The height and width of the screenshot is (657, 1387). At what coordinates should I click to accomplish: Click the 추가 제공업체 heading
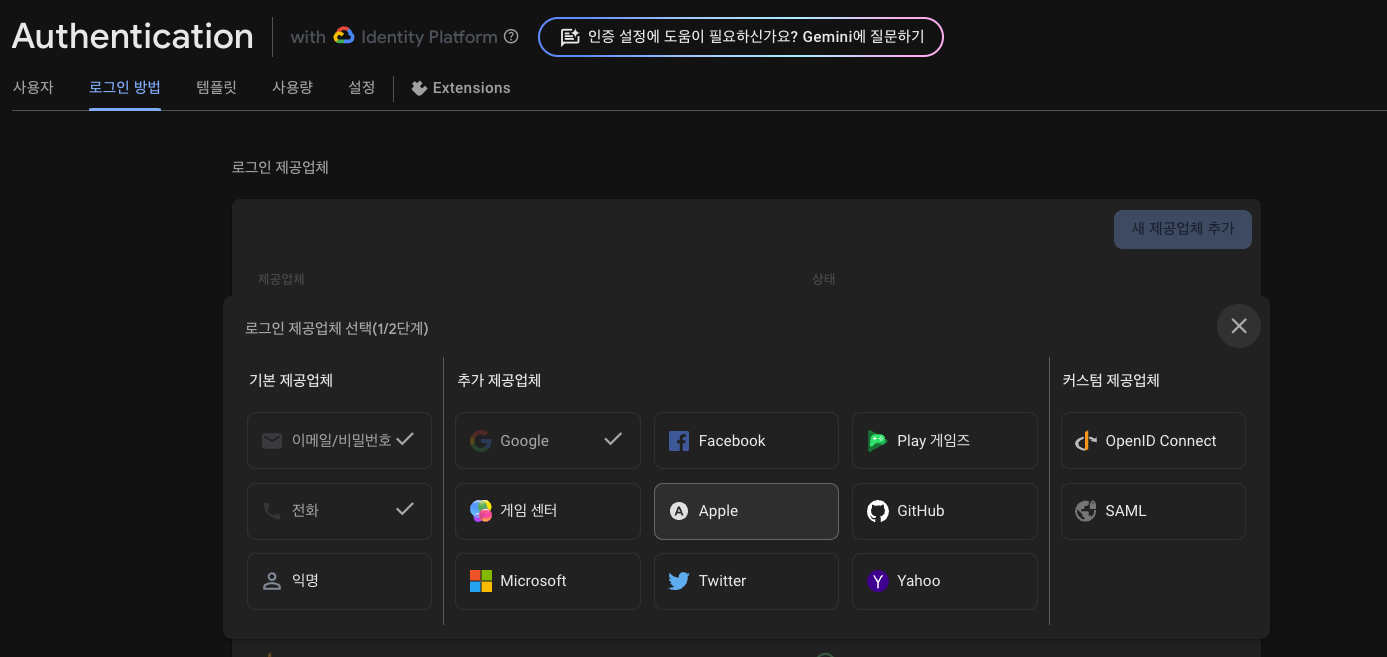(499, 380)
